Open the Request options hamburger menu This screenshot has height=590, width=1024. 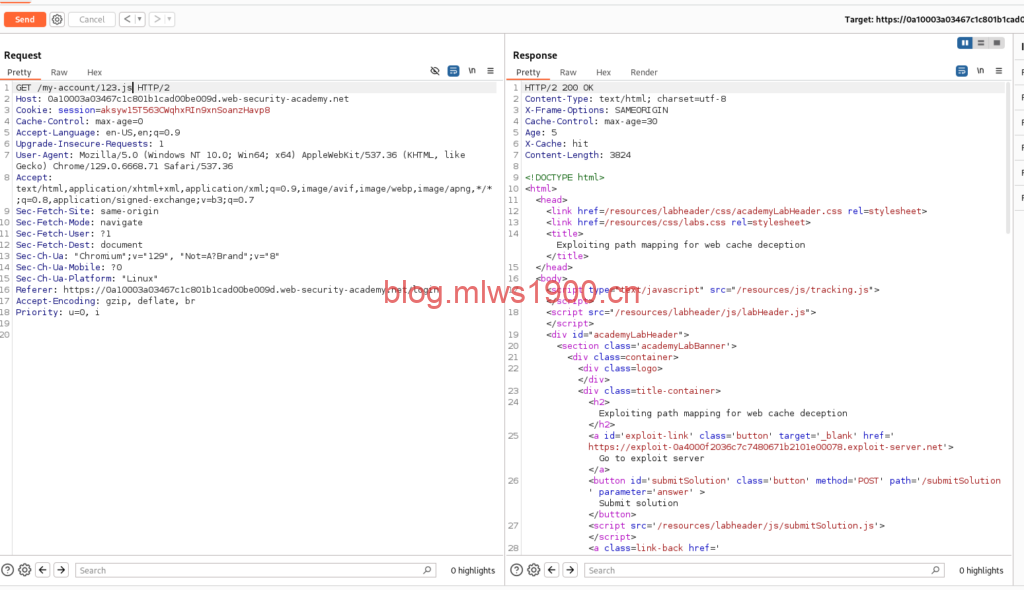490,71
